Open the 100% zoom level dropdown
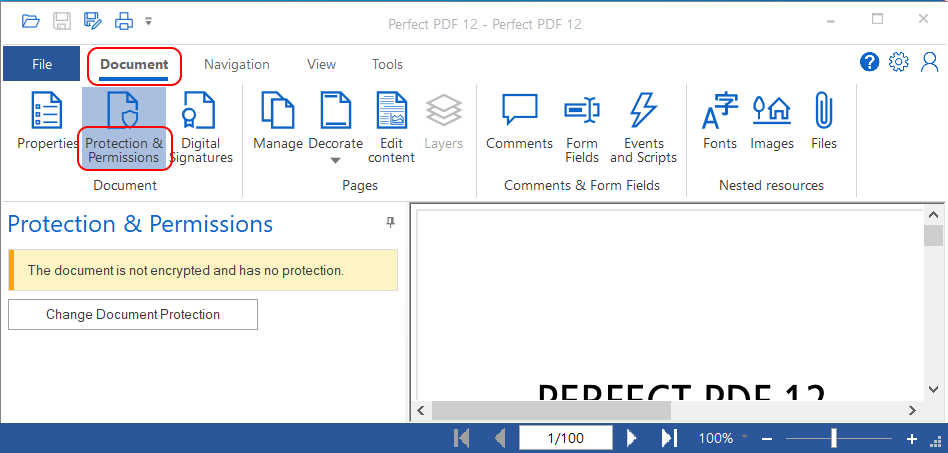948x453 pixels. 745,437
